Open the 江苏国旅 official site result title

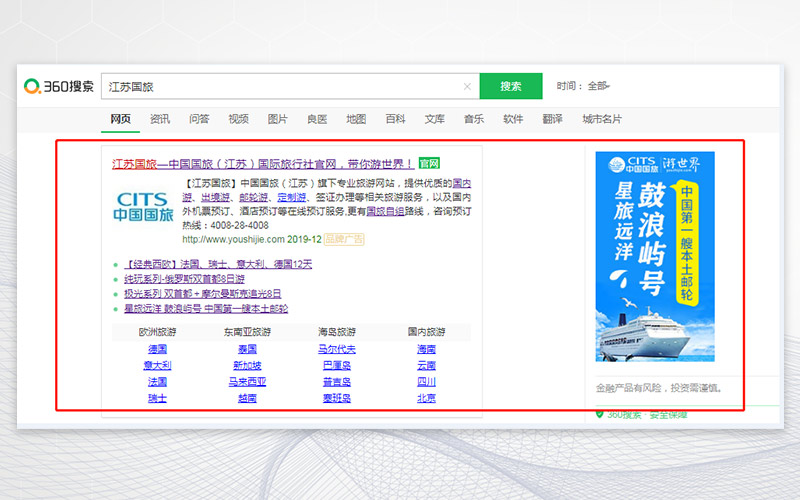tap(263, 164)
